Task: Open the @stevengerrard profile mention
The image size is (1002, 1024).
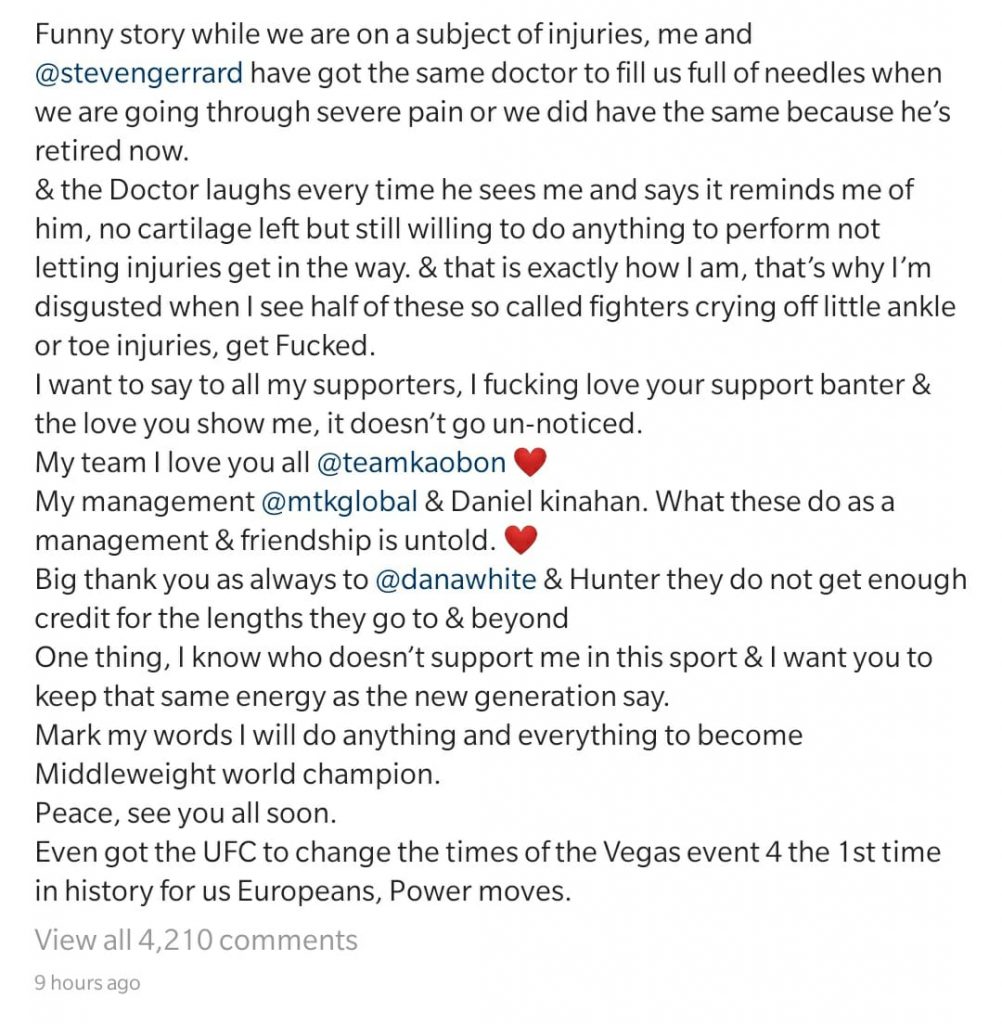Action: tap(139, 73)
